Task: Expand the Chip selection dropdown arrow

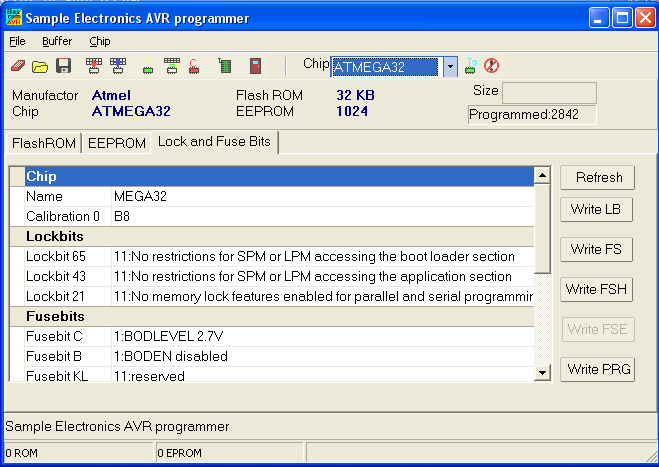Action: (x=450, y=67)
